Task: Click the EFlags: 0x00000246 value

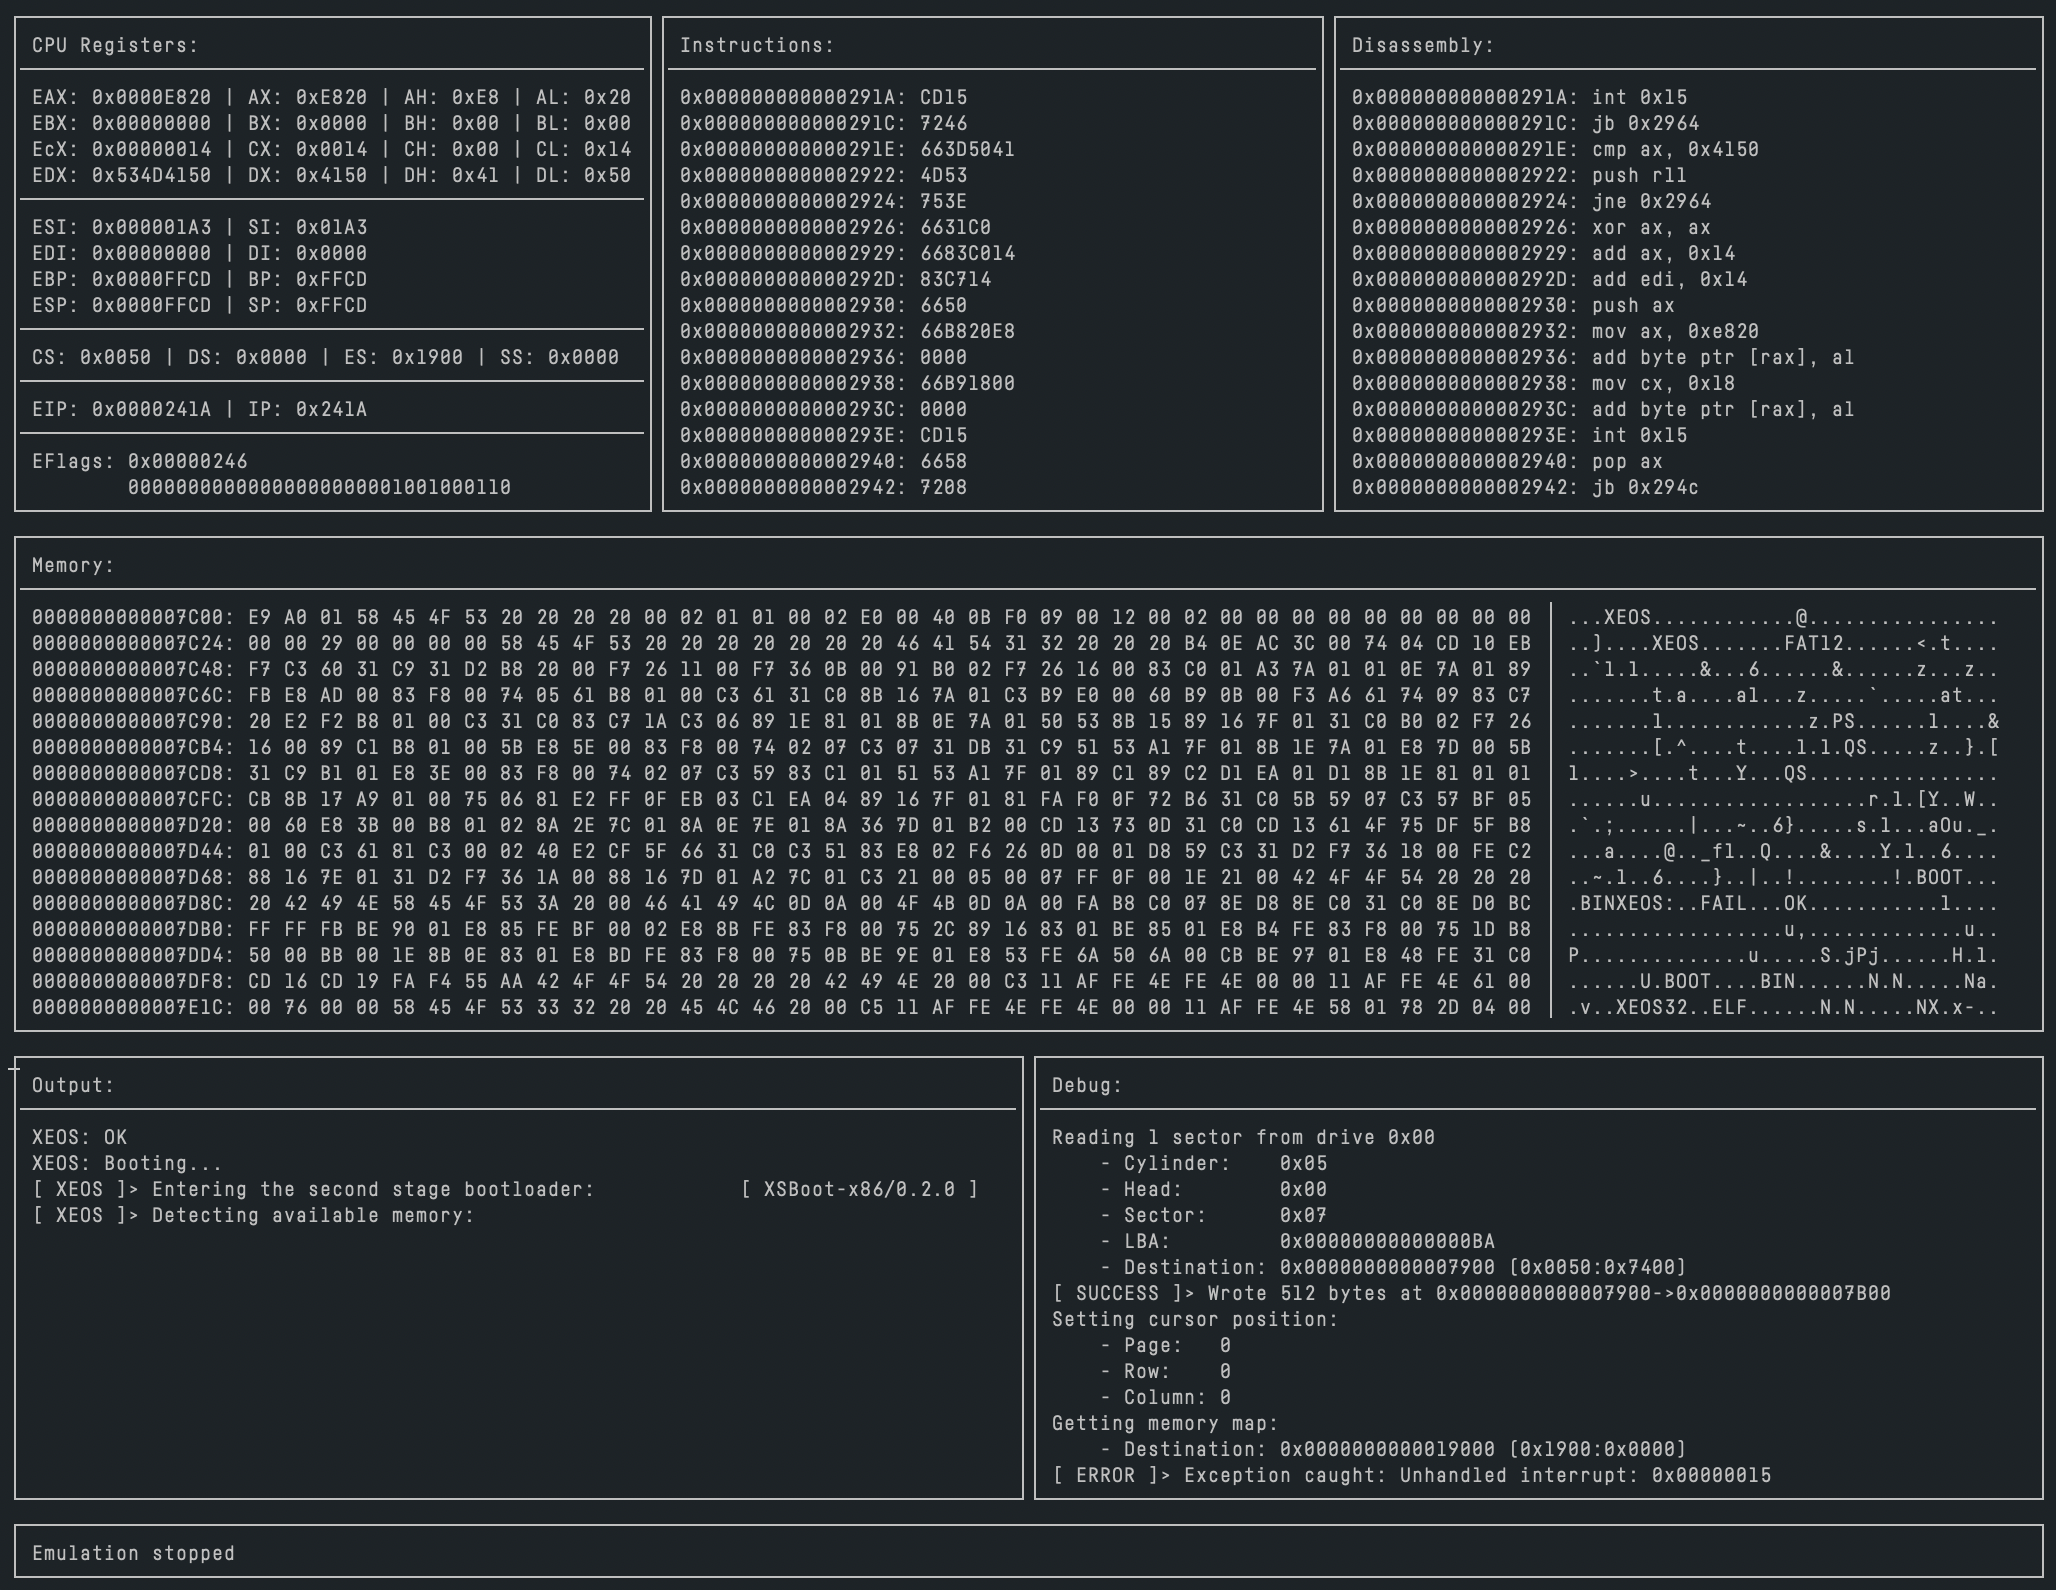Action: tap(140, 462)
